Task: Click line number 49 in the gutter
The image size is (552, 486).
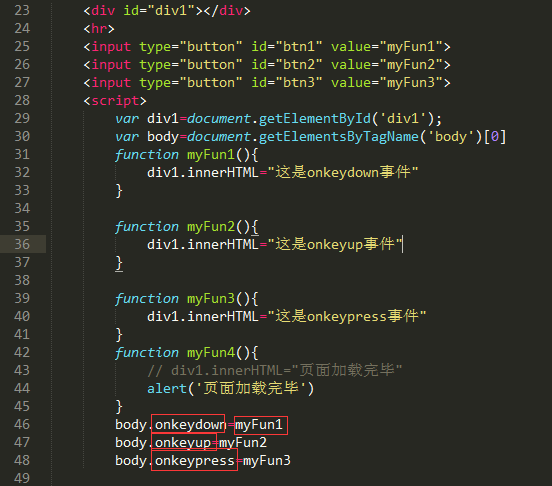Action: (x=22, y=478)
